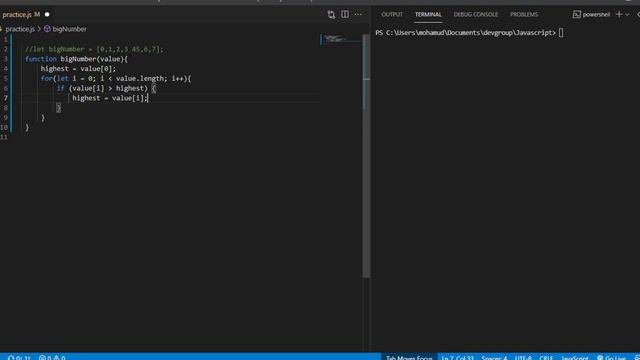
Task: Start Go Live server from status bar
Action: (611, 357)
